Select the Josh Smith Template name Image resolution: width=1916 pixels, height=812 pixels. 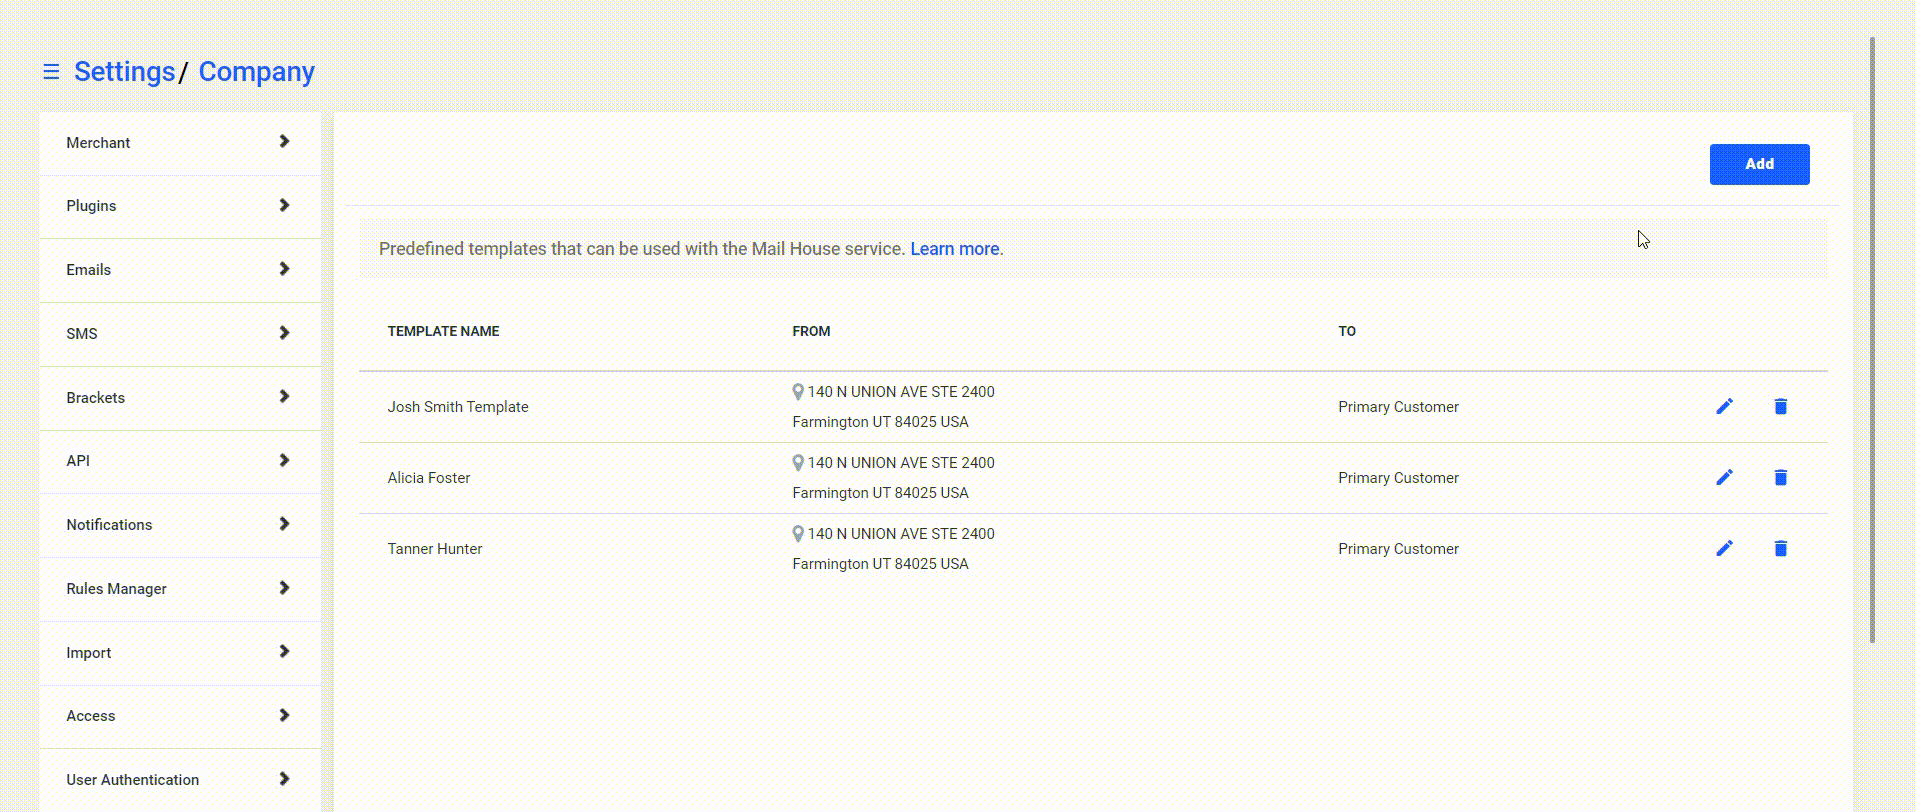pos(458,407)
